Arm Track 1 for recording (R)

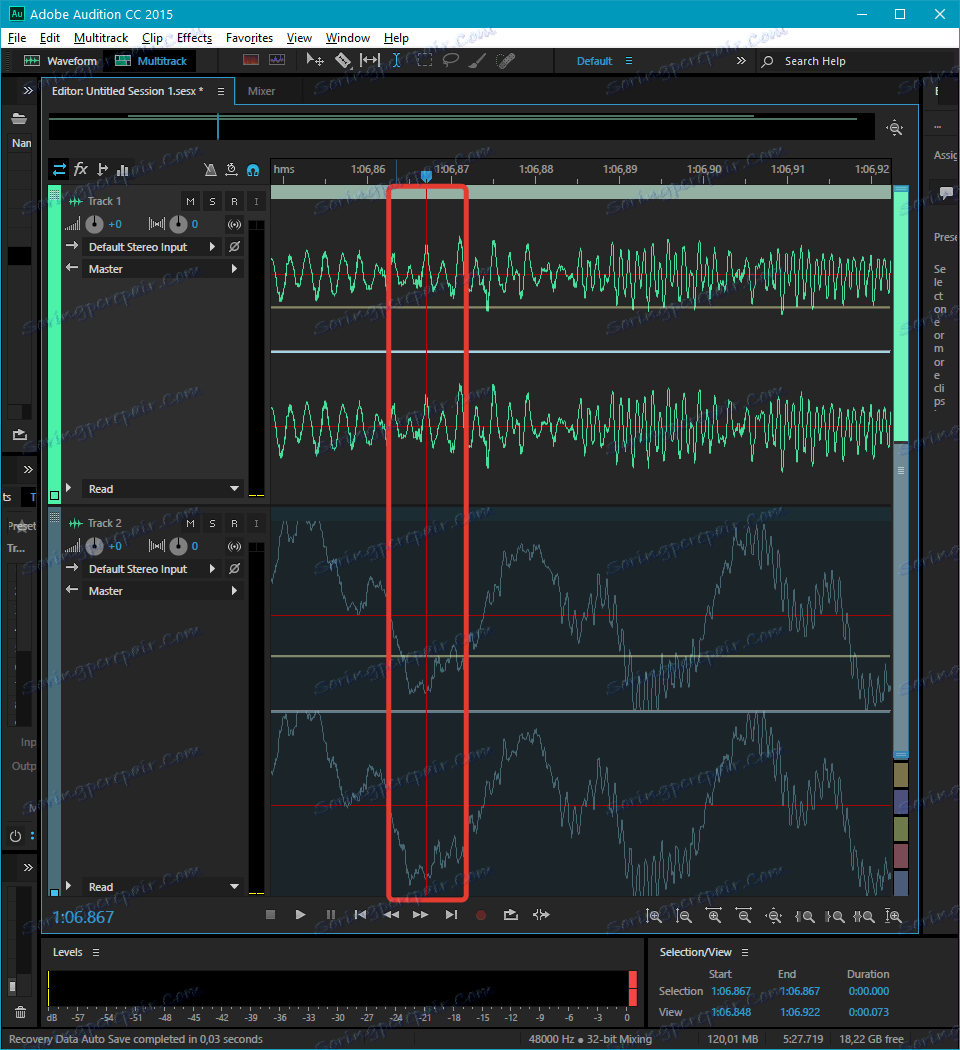click(x=234, y=202)
